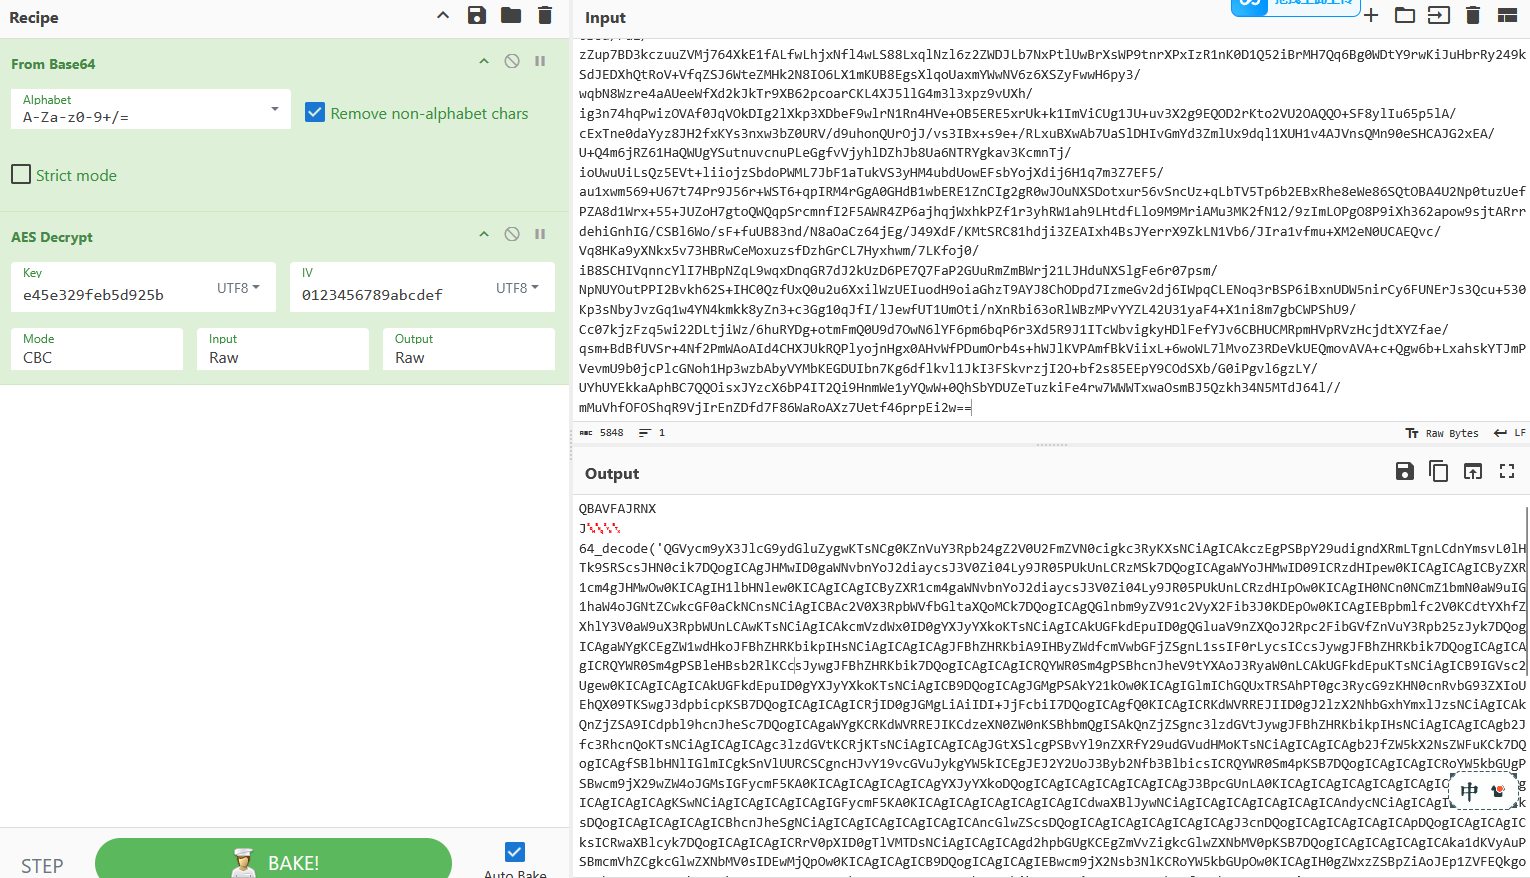Open the AES Input format dropdown
This screenshot has height=878, width=1530.
pyautogui.click(x=283, y=349)
